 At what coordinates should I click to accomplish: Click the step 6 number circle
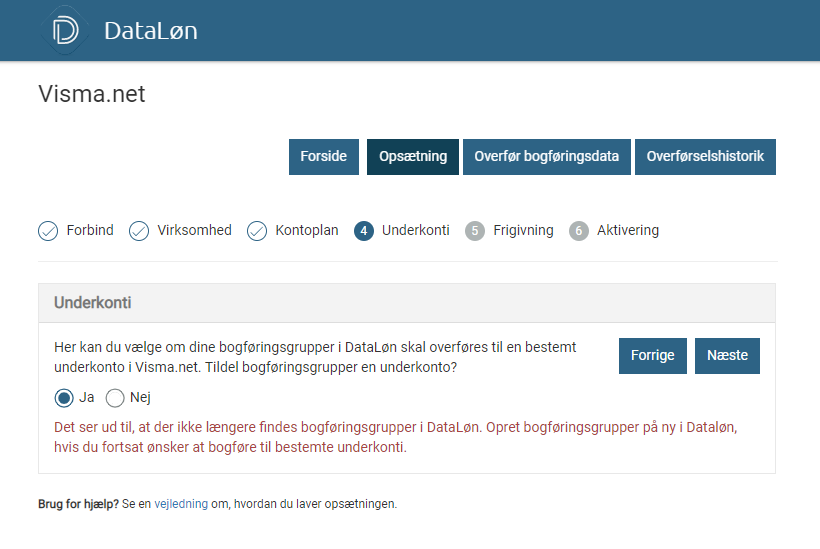point(579,231)
